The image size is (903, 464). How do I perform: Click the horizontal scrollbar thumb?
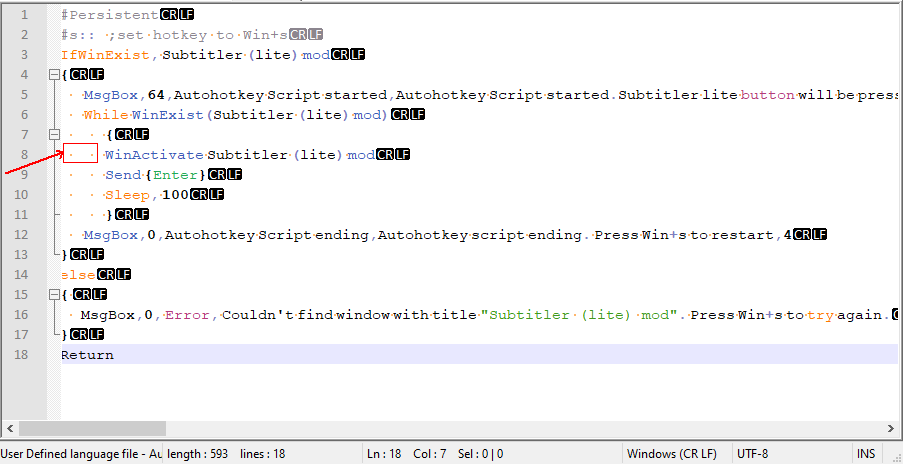pos(92,428)
